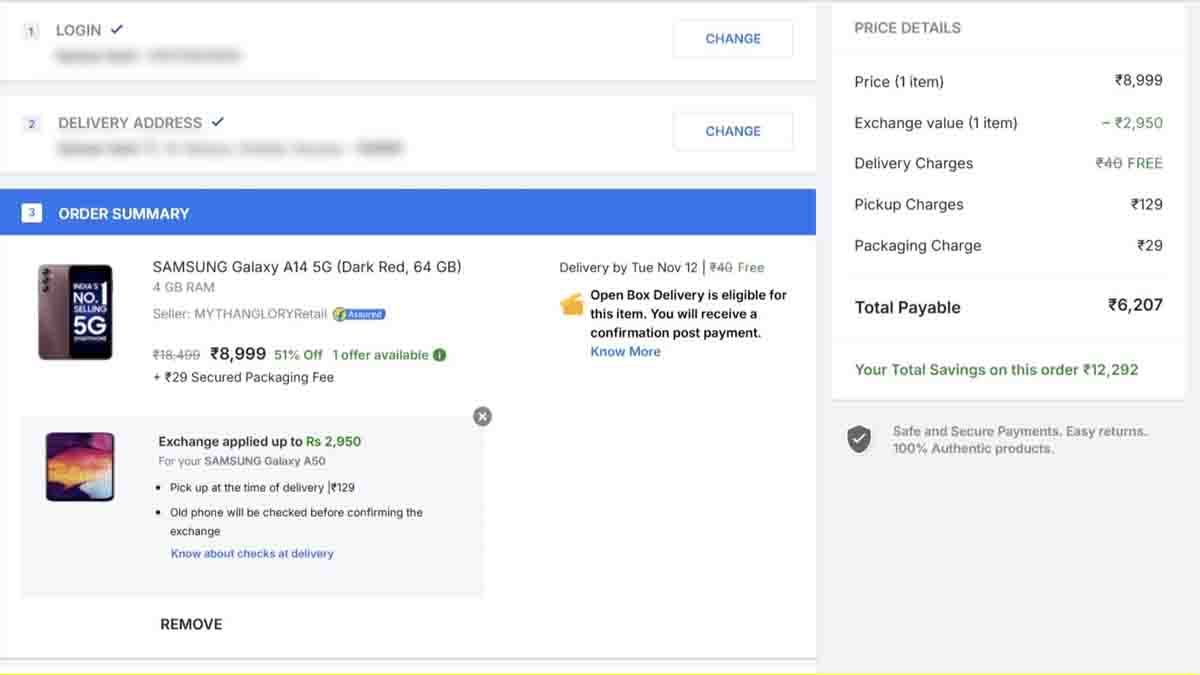Click the step 2 number badge for Delivery Address
The image size is (1200, 675).
coord(31,124)
